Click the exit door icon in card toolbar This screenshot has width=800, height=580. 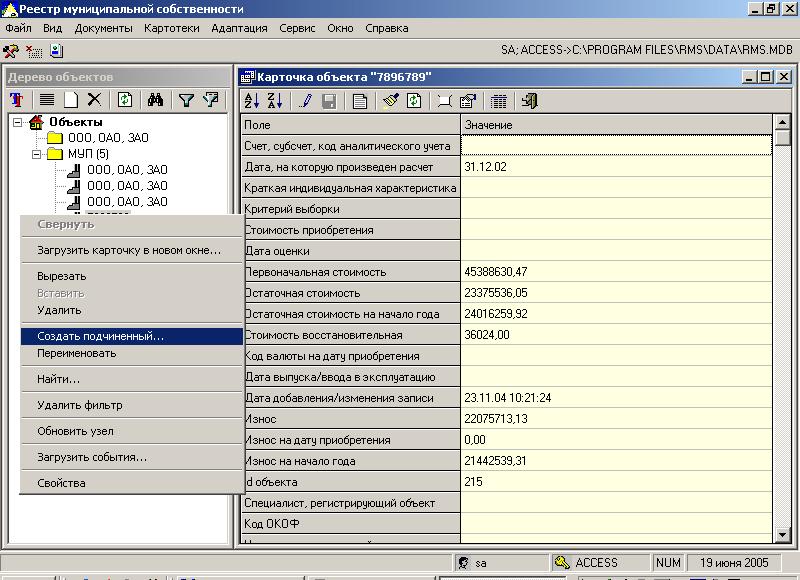(529, 100)
